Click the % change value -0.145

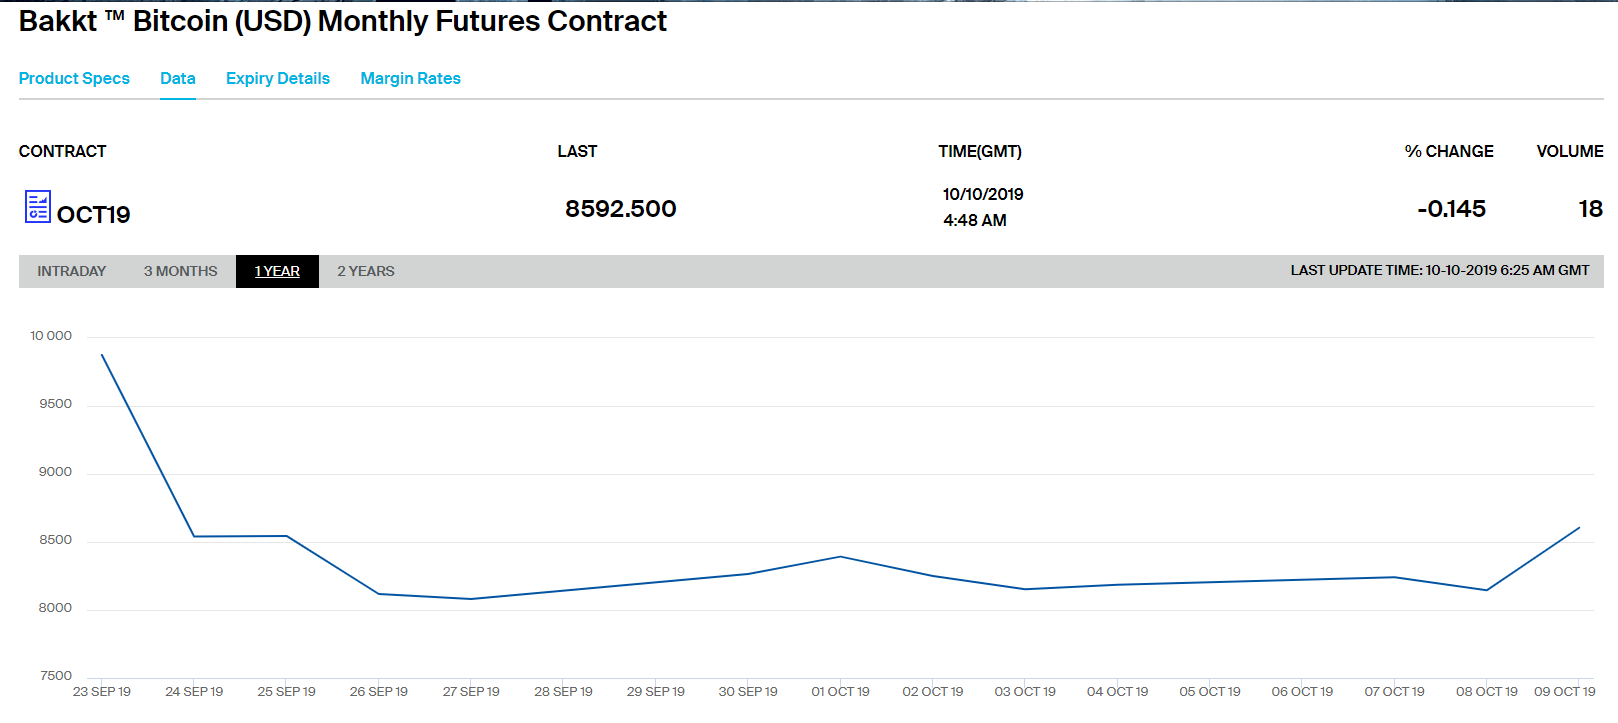tap(1452, 208)
